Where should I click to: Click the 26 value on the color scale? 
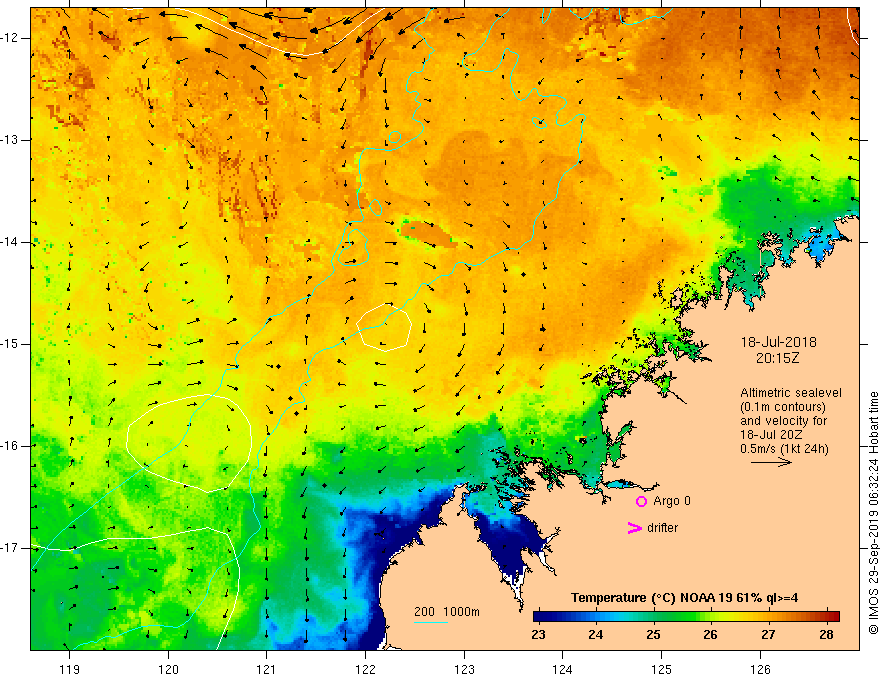(x=711, y=635)
